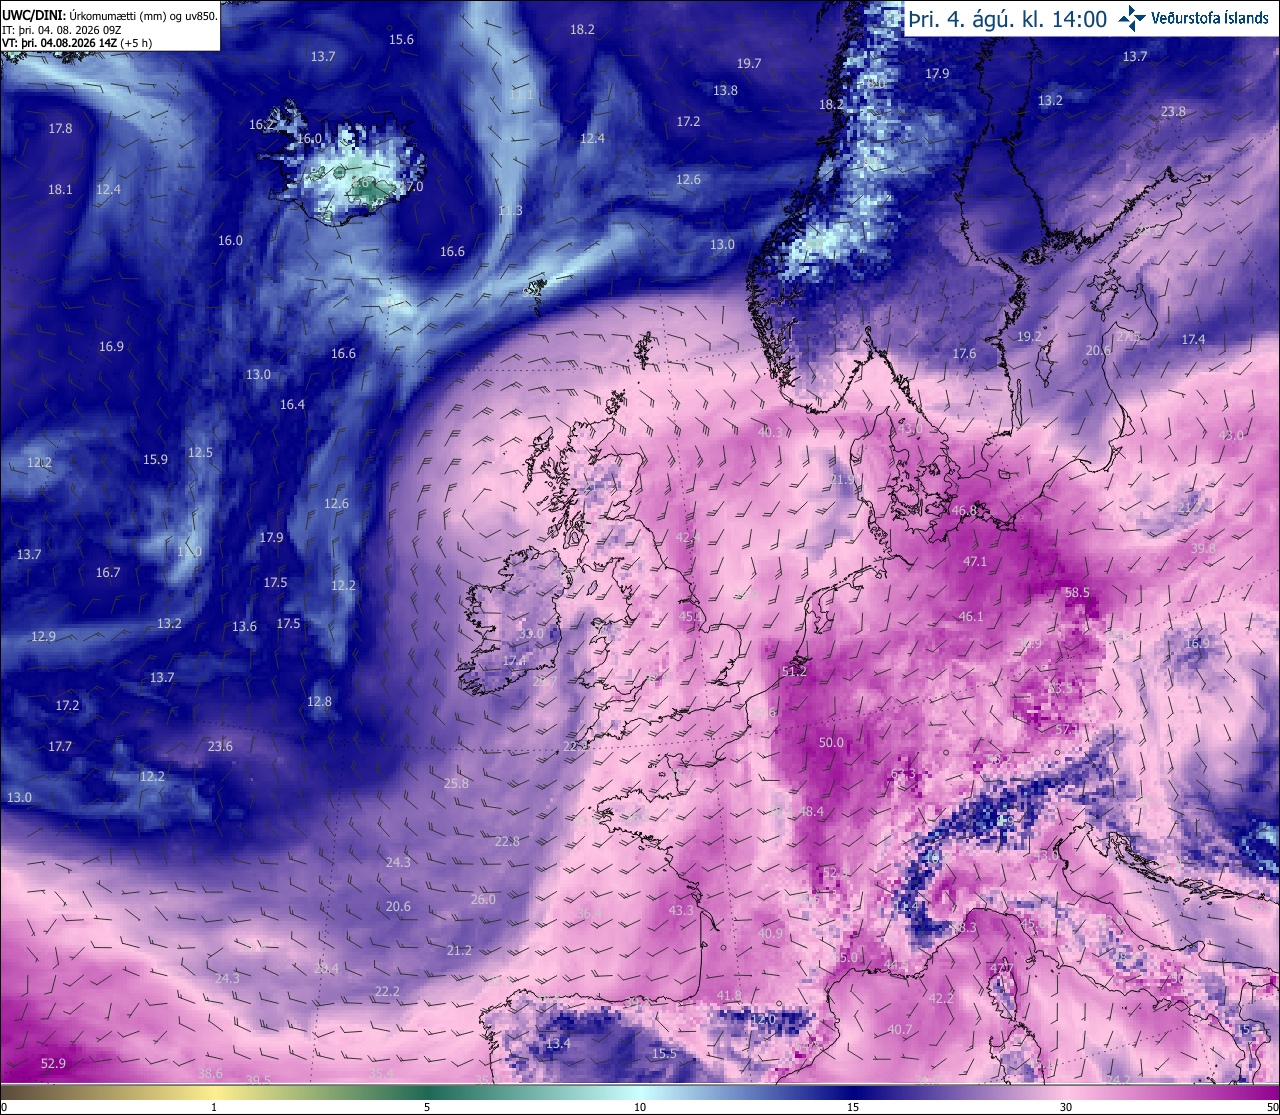Click the 47.1 value label

974,562
